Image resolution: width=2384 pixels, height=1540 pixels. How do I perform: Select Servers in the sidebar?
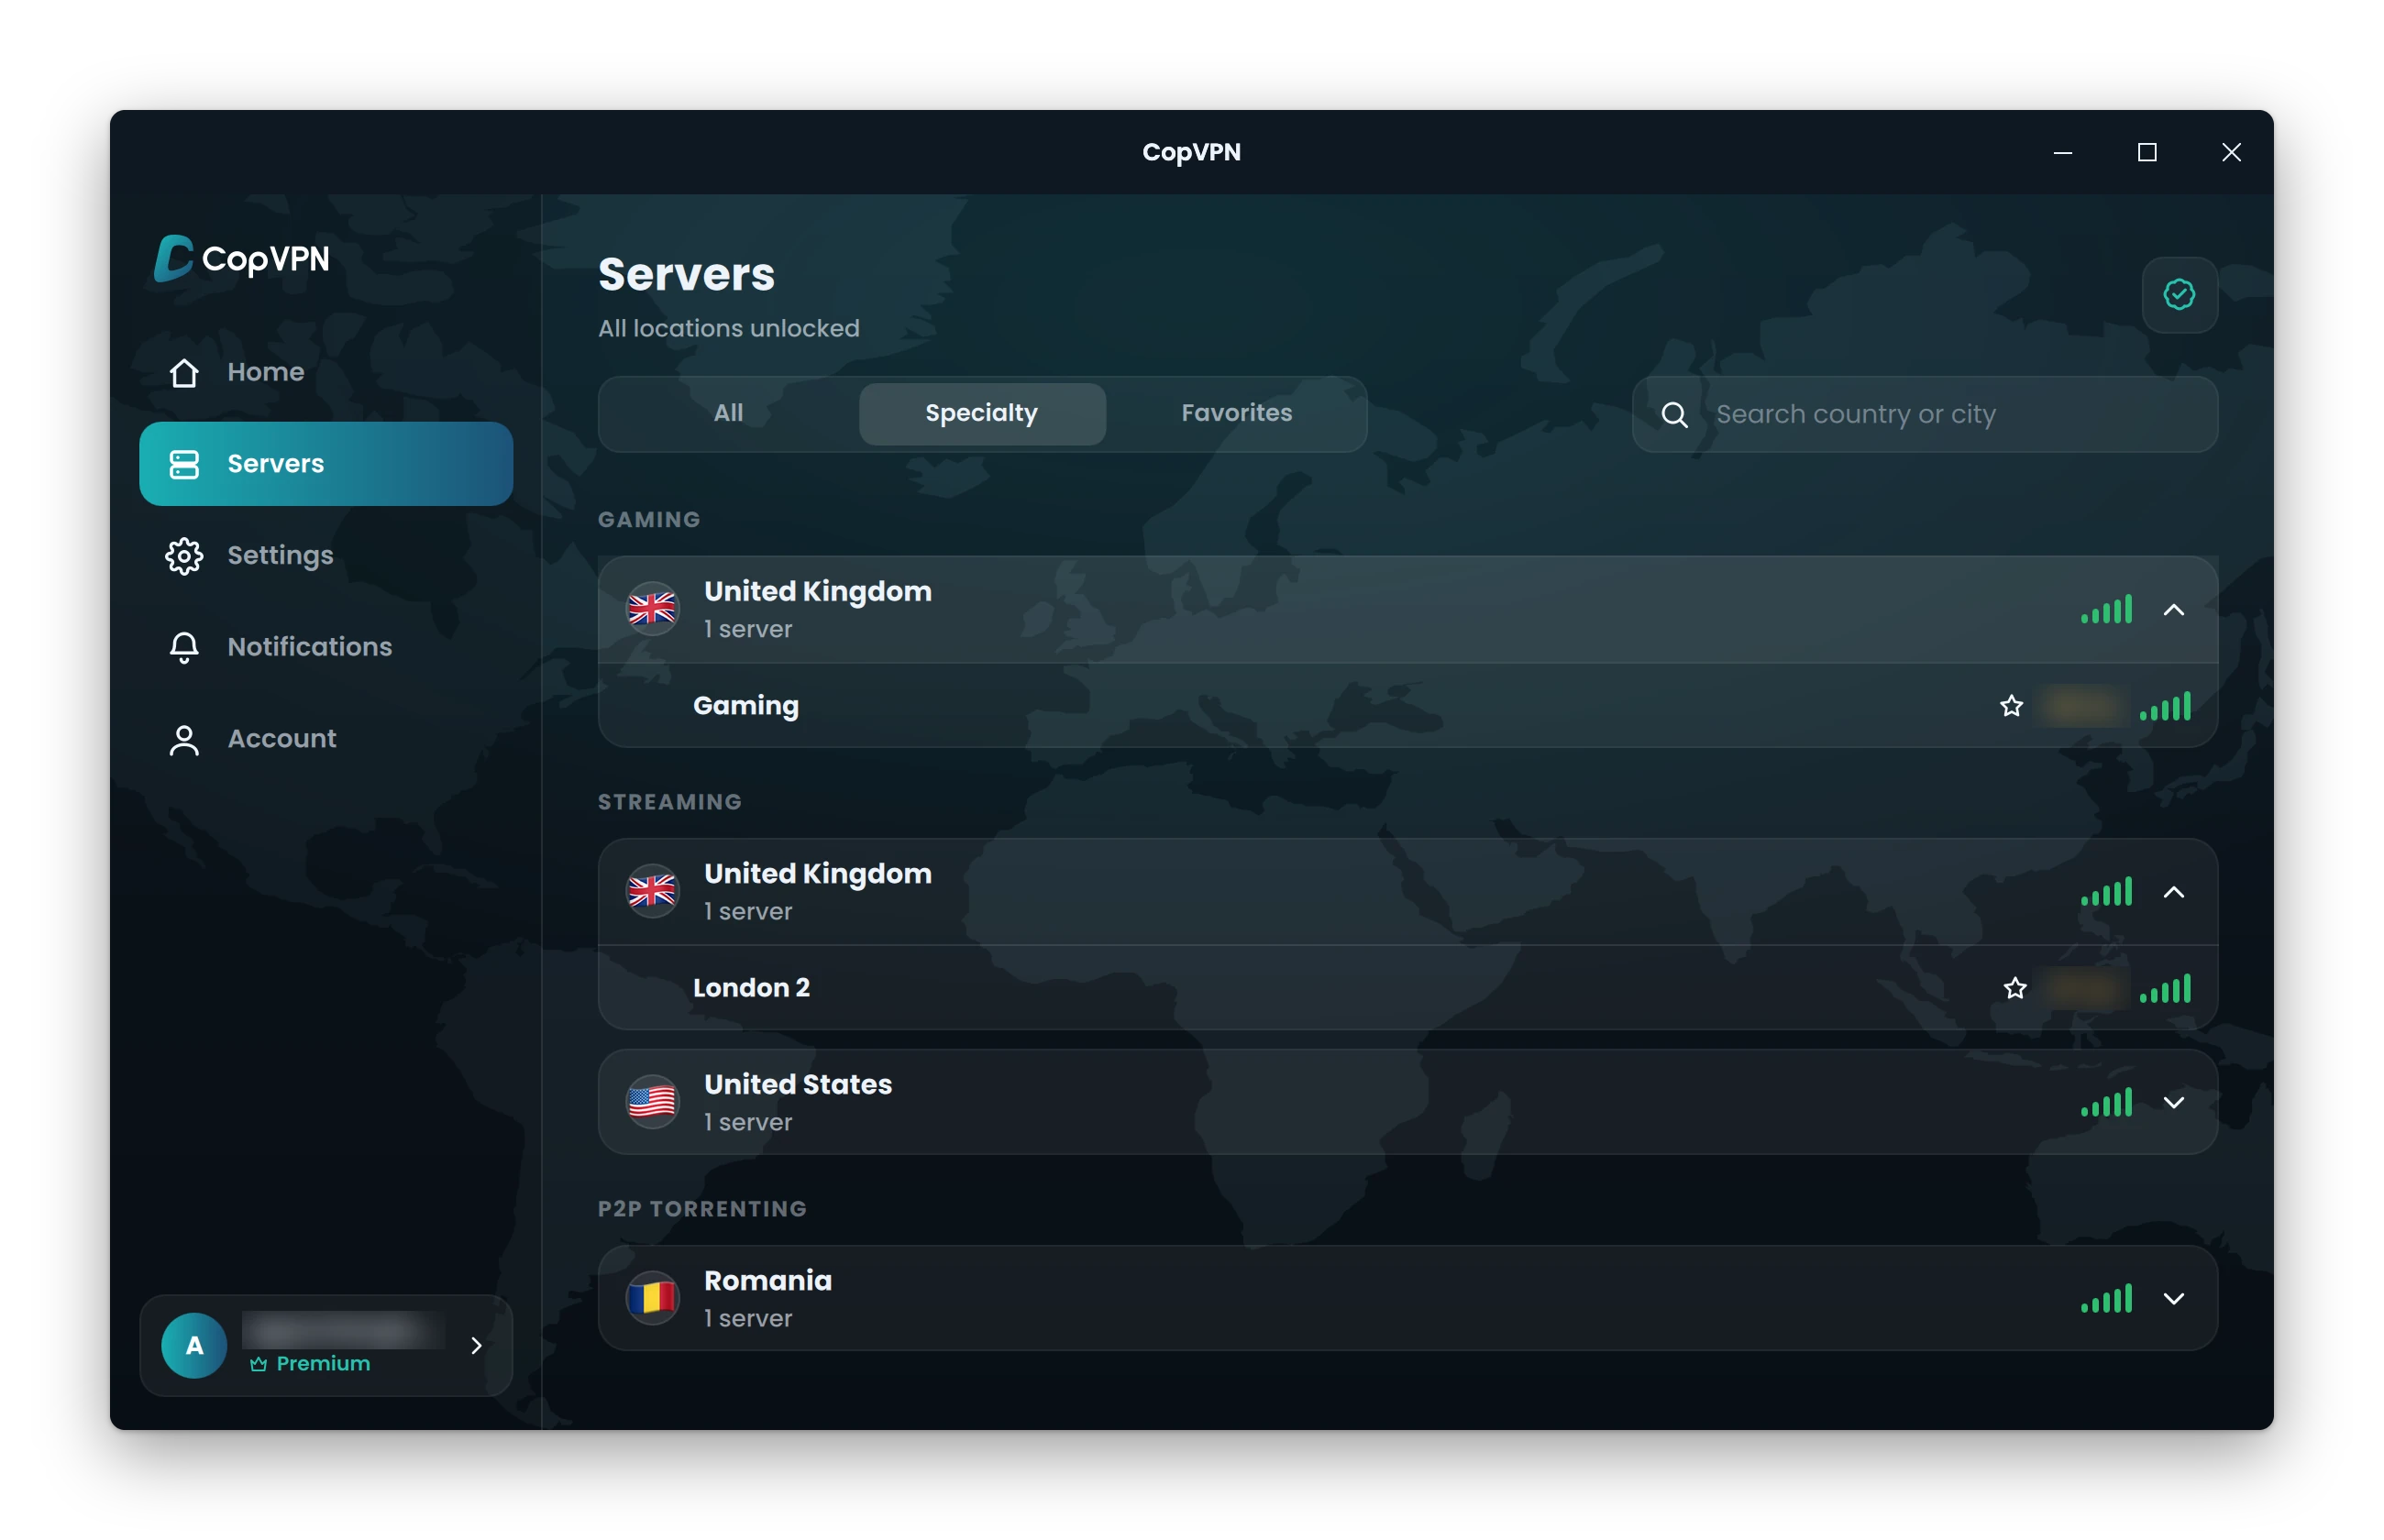point(325,464)
